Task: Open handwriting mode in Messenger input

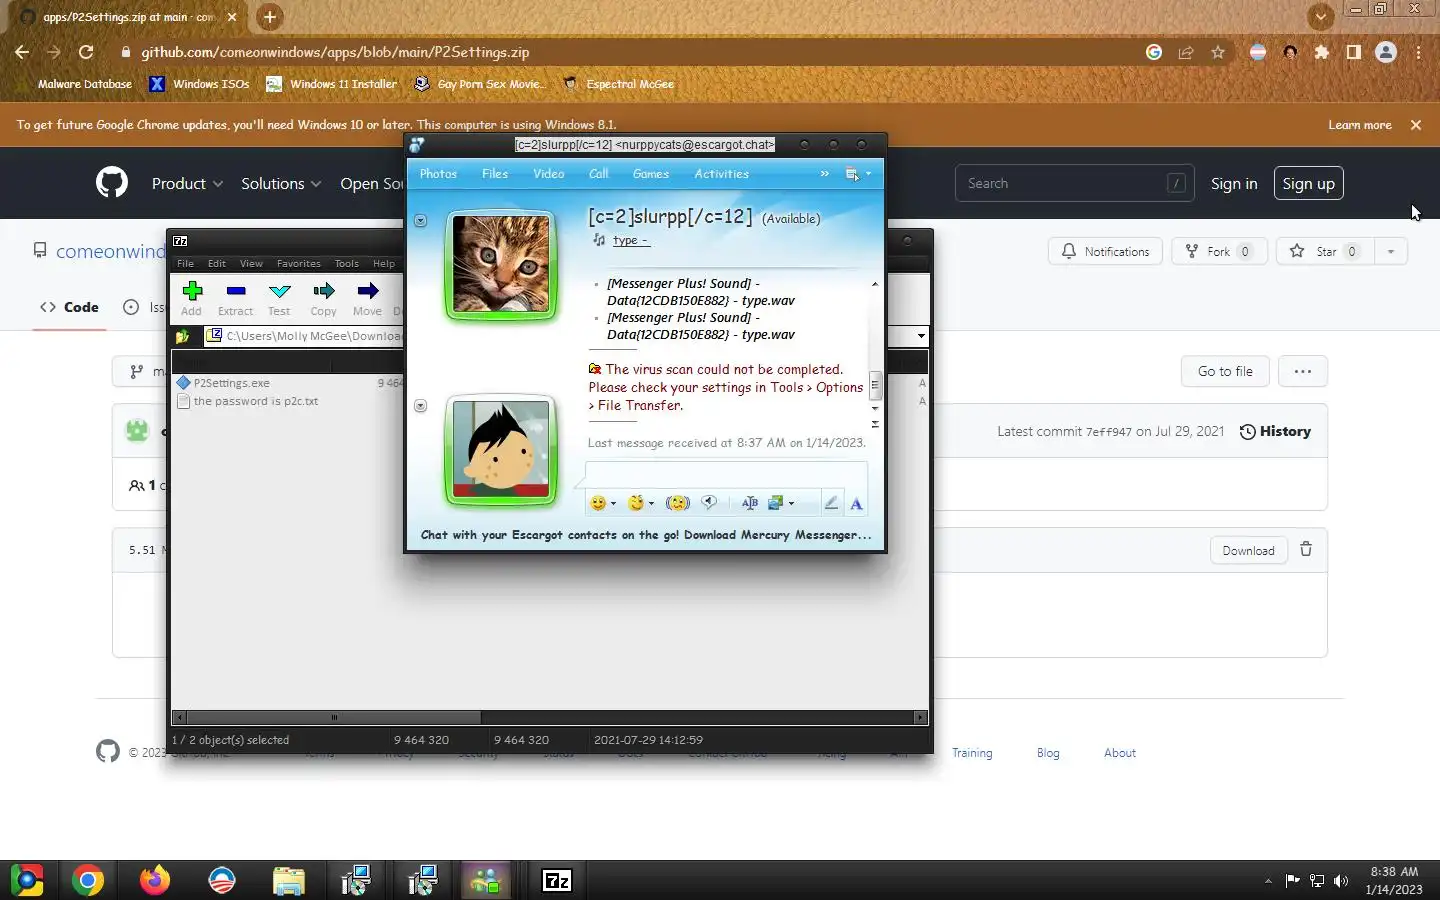Action: point(830,503)
